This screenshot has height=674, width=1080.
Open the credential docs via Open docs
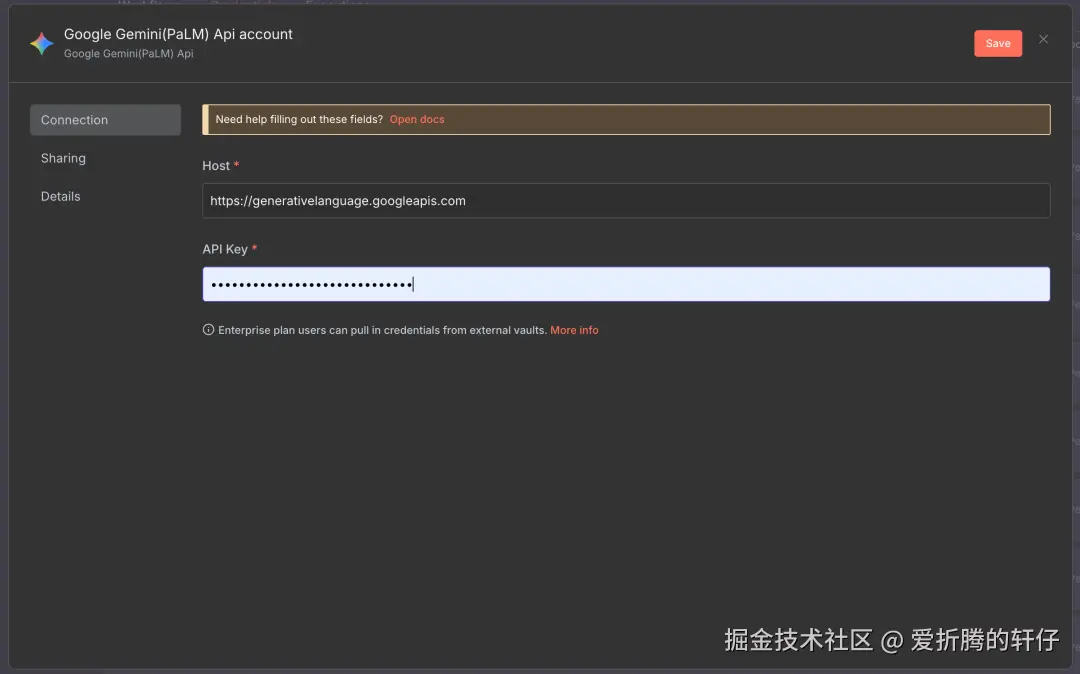[x=416, y=119]
